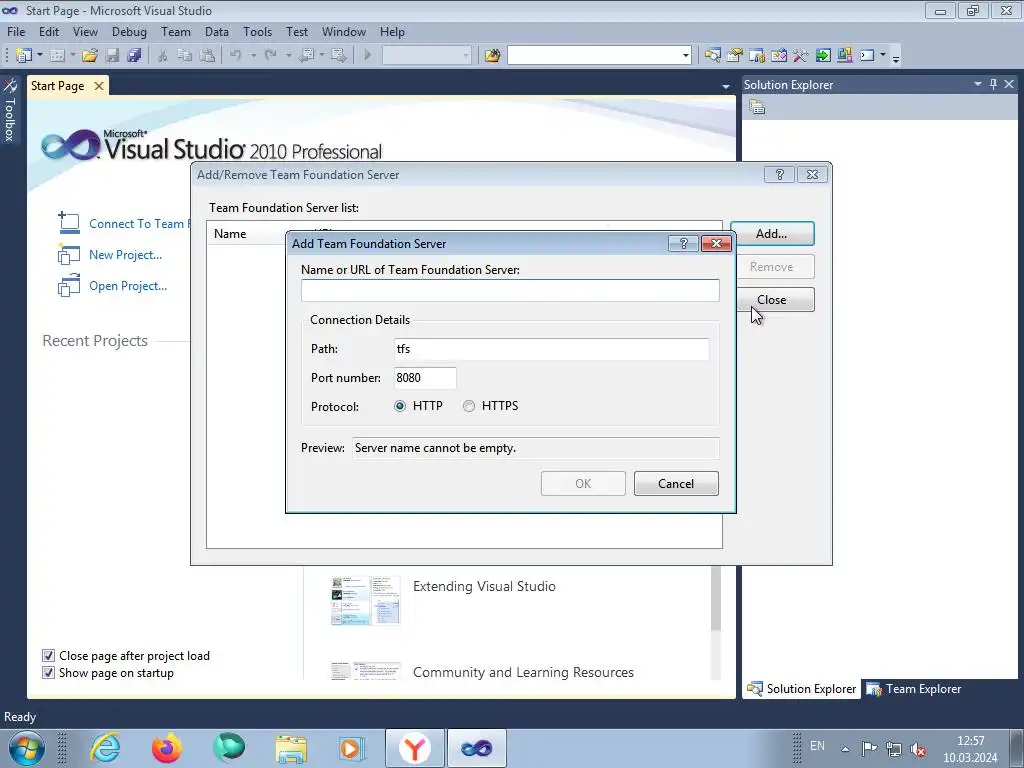Click the Navigate Forward toolbar icon

click(x=339, y=56)
